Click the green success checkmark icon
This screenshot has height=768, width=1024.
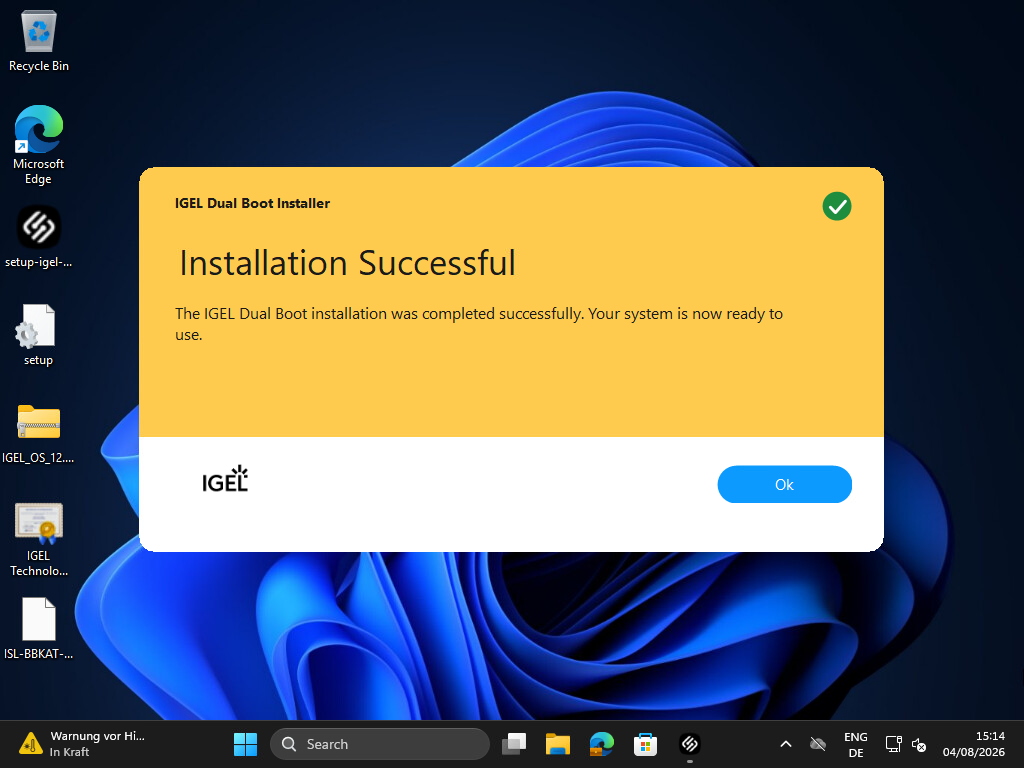click(837, 206)
